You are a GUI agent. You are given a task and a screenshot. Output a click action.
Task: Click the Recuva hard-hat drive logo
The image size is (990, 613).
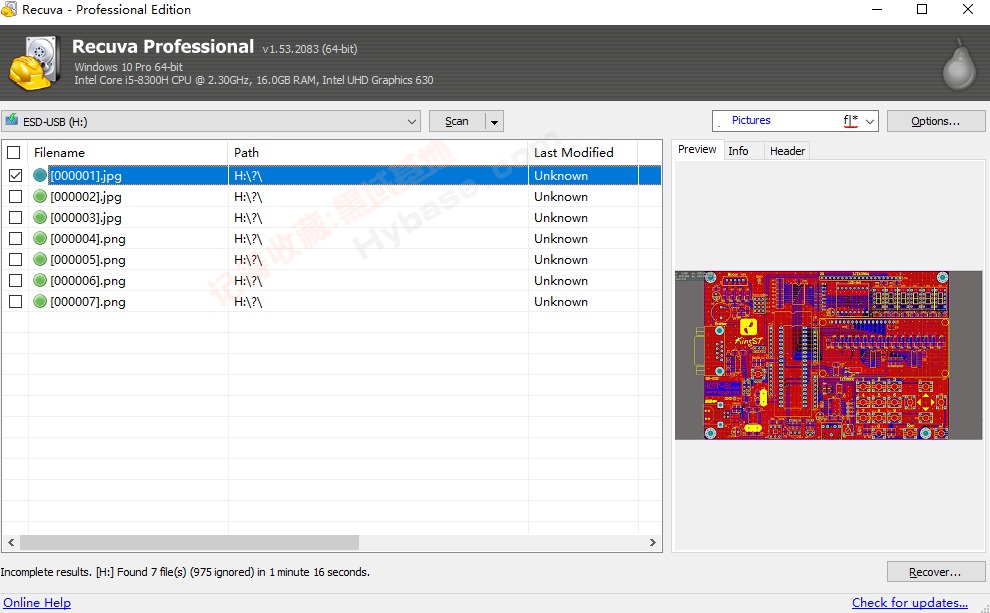point(35,63)
